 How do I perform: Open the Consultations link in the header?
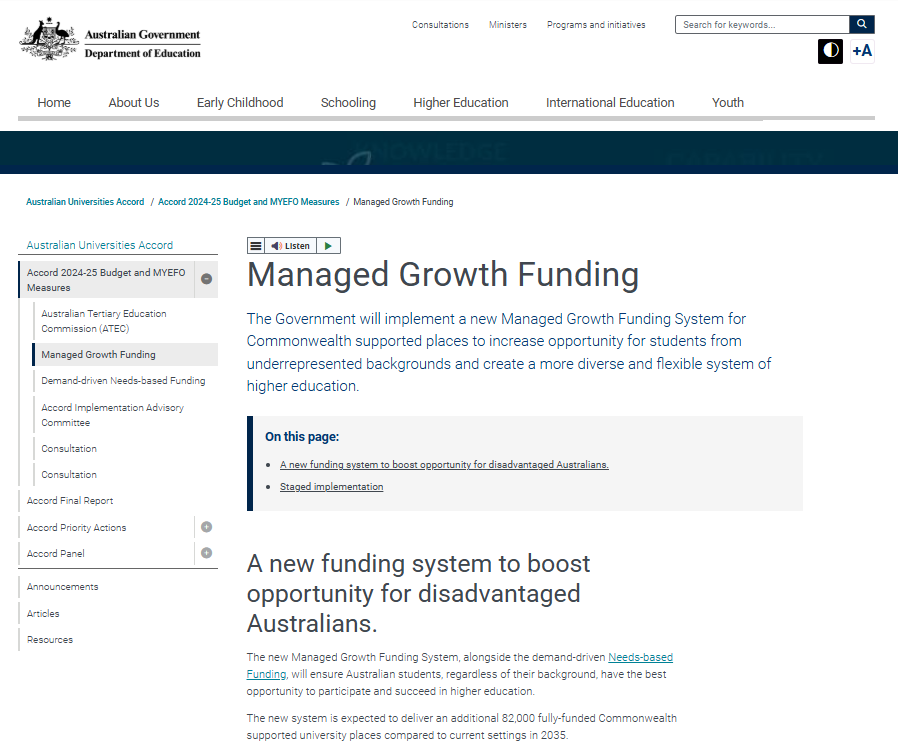point(440,25)
